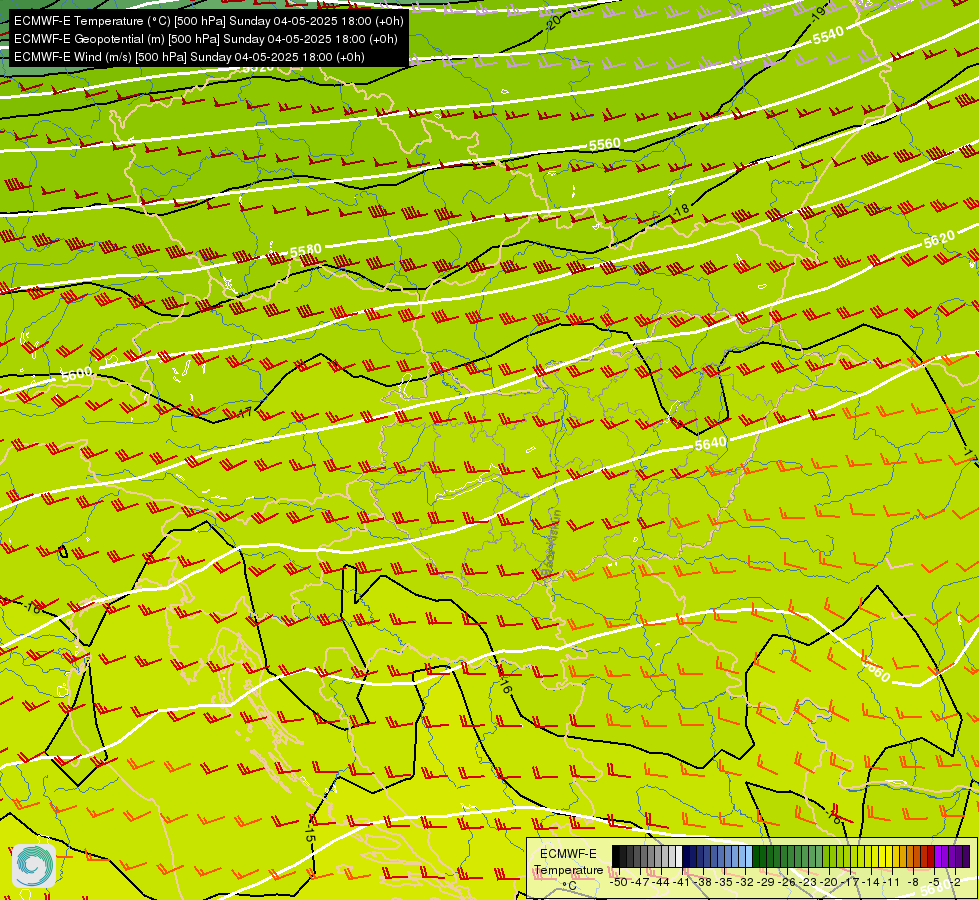This screenshot has height=900, width=979.
Task: Pick the lightest sky-blue legend swatch
Action: (x=749, y=856)
